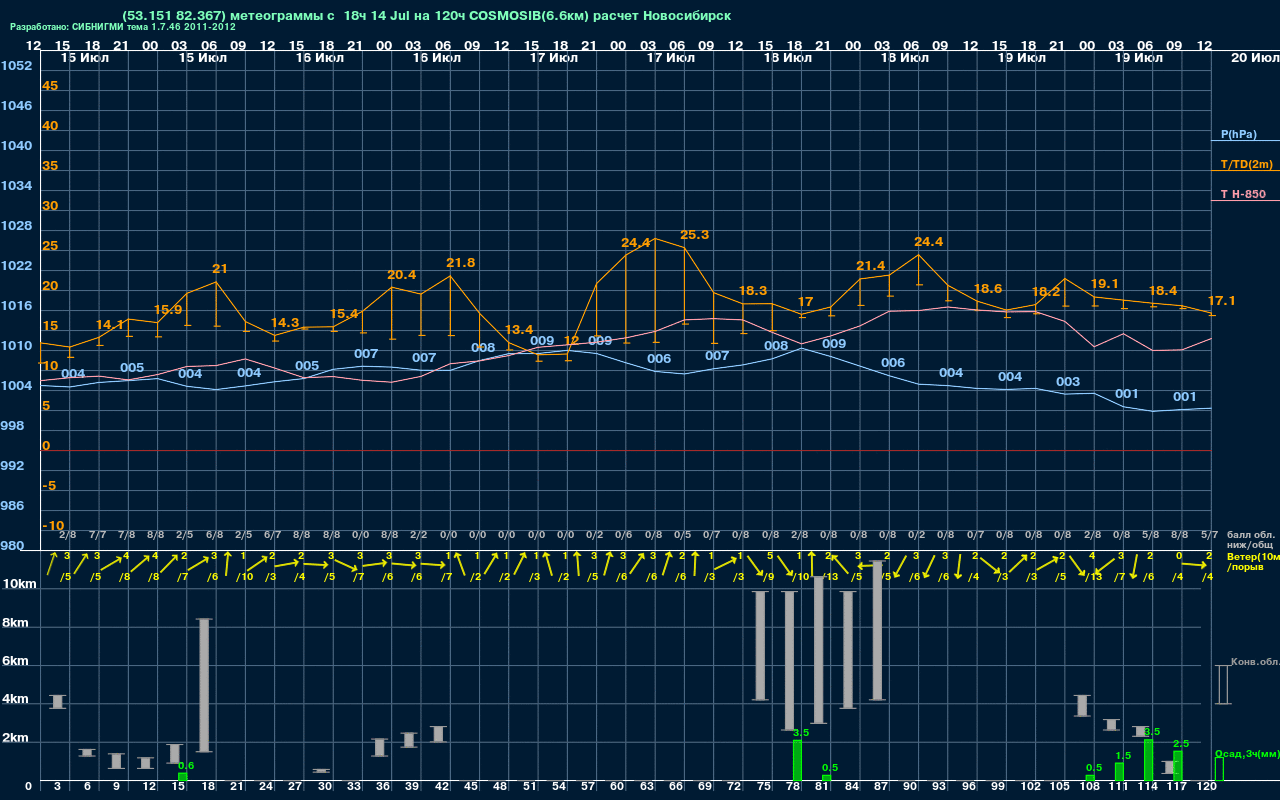Click the 1034 pressure axis label
This screenshot has height=800, width=1280.
tap(16, 186)
